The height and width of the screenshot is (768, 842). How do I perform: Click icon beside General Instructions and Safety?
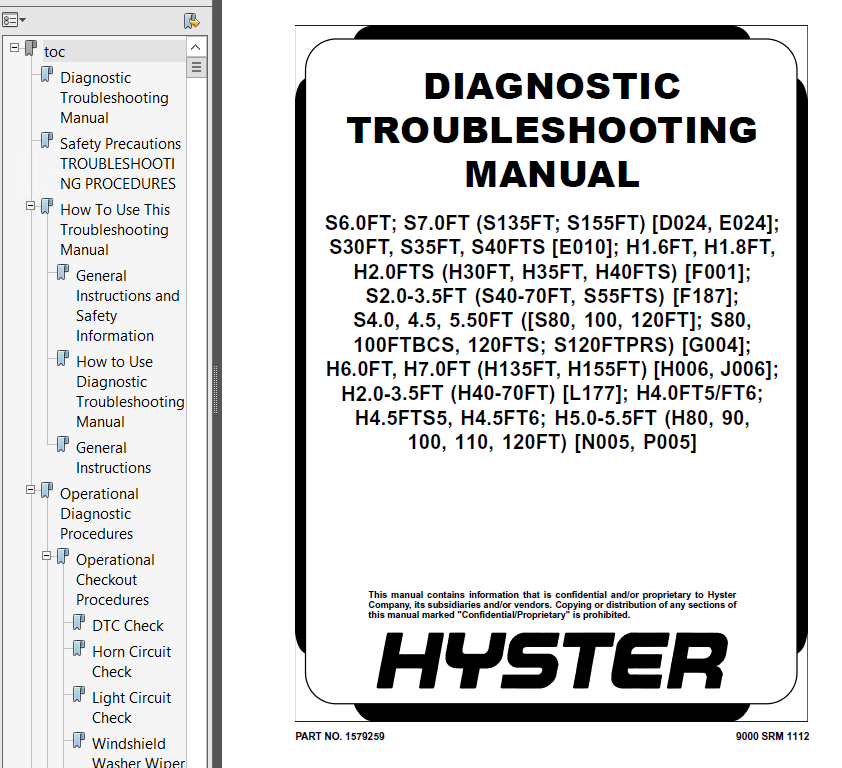[x=63, y=272]
